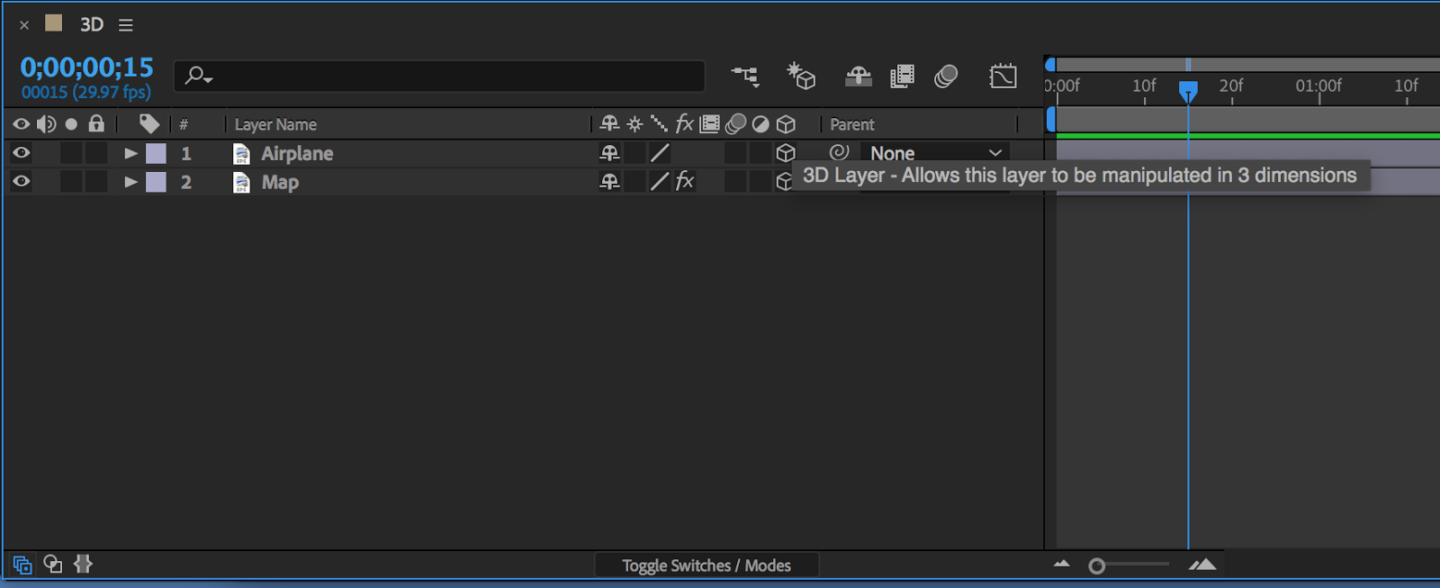Screen dimensions: 1440x588
Task: Open the Graph Editor
Action: [1003, 76]
